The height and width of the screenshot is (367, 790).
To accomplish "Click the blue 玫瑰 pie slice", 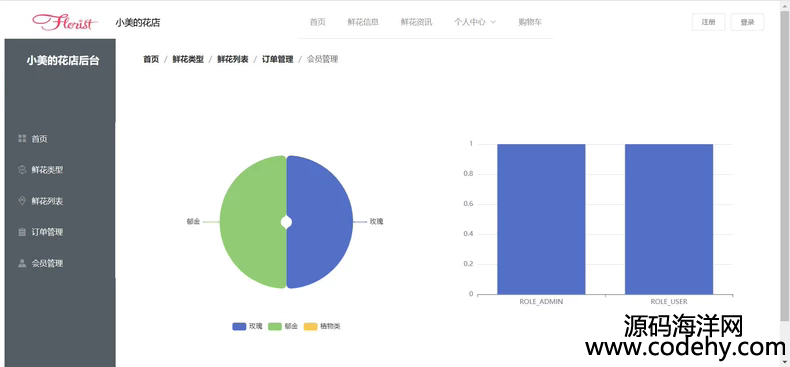I will click(320, 222).
